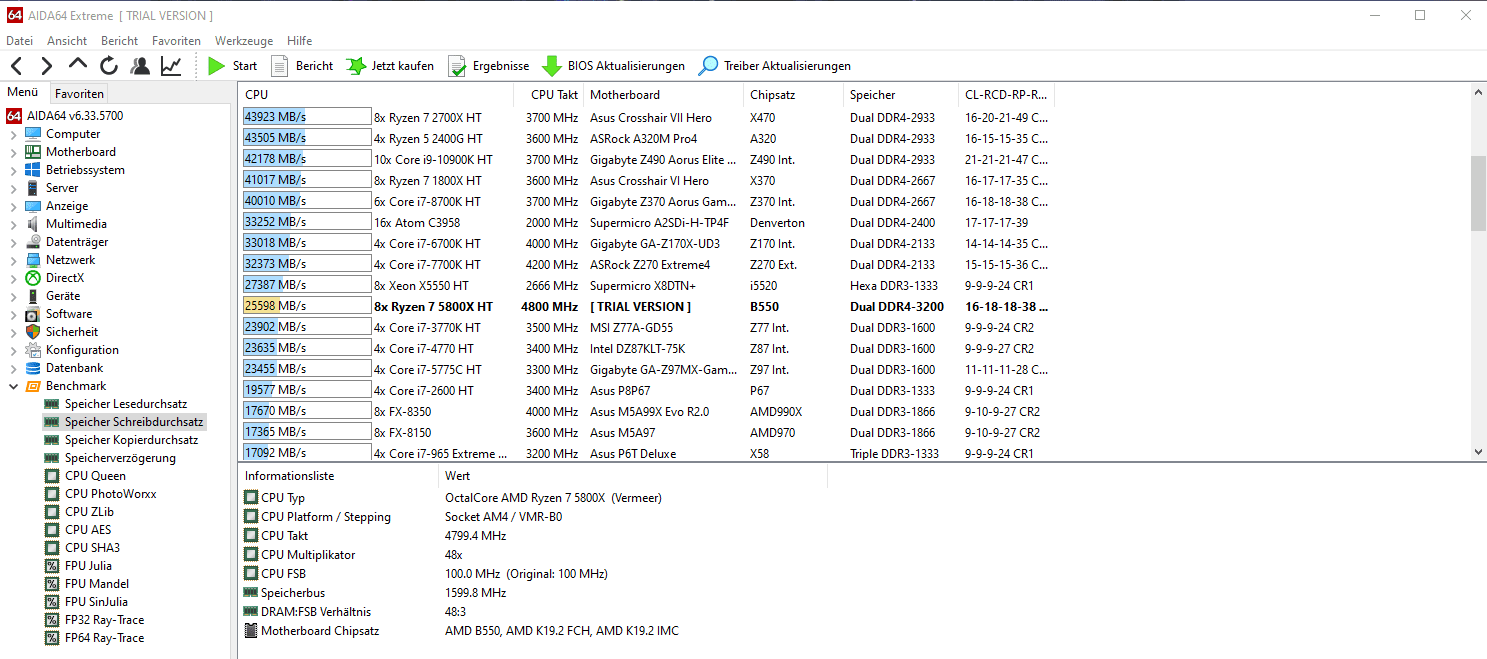Viewport: 1487px width, 659px height.
Task: Expand the Server tree node
Action: click(x=13, y=188)
